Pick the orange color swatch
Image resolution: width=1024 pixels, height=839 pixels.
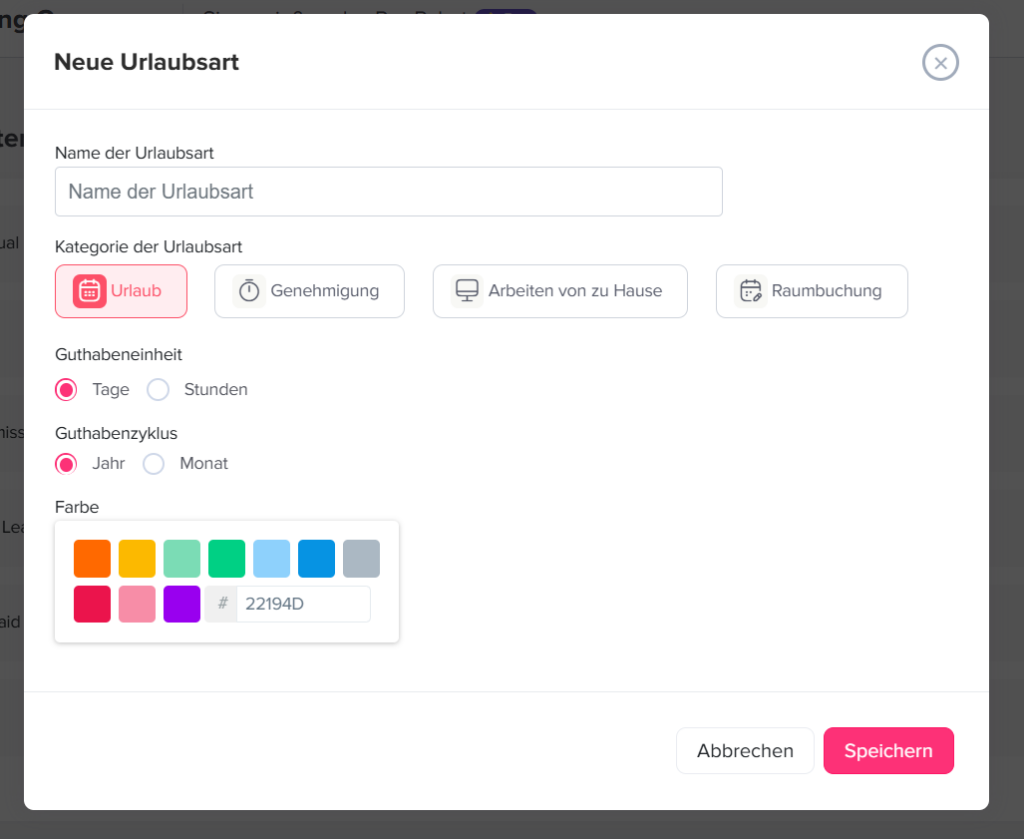92,559
